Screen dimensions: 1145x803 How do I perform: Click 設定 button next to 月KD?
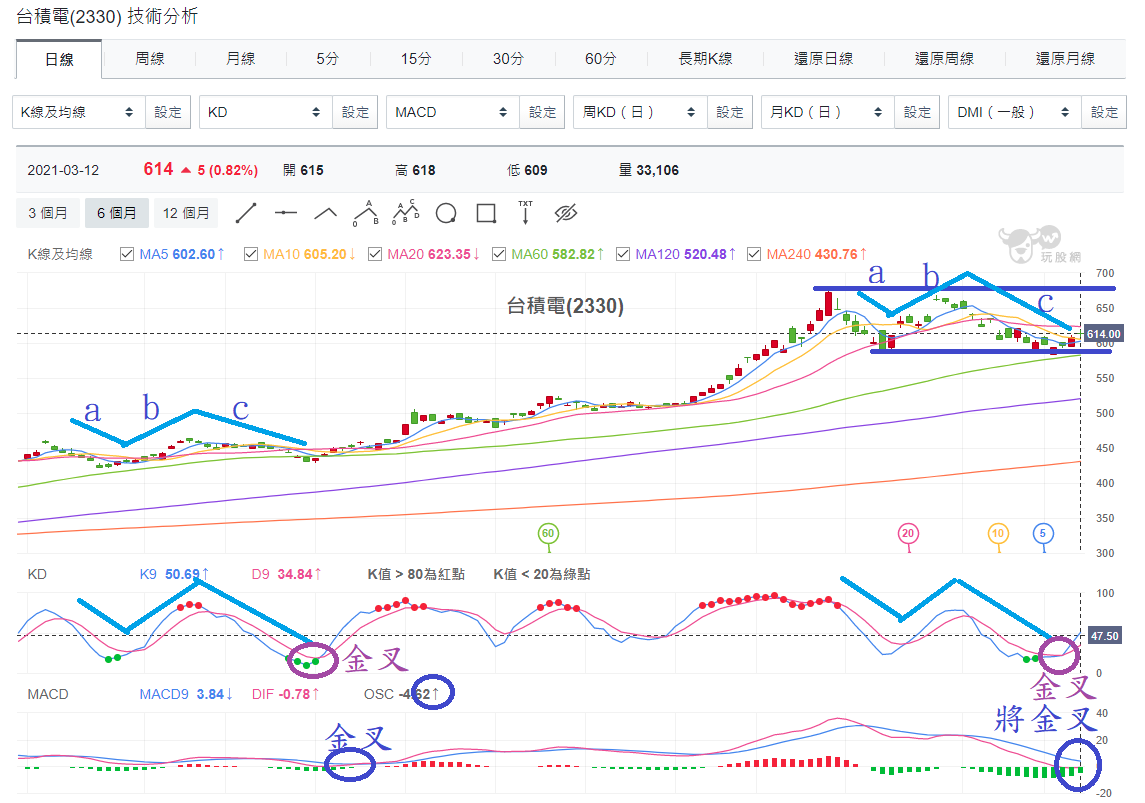pos(917,112)
